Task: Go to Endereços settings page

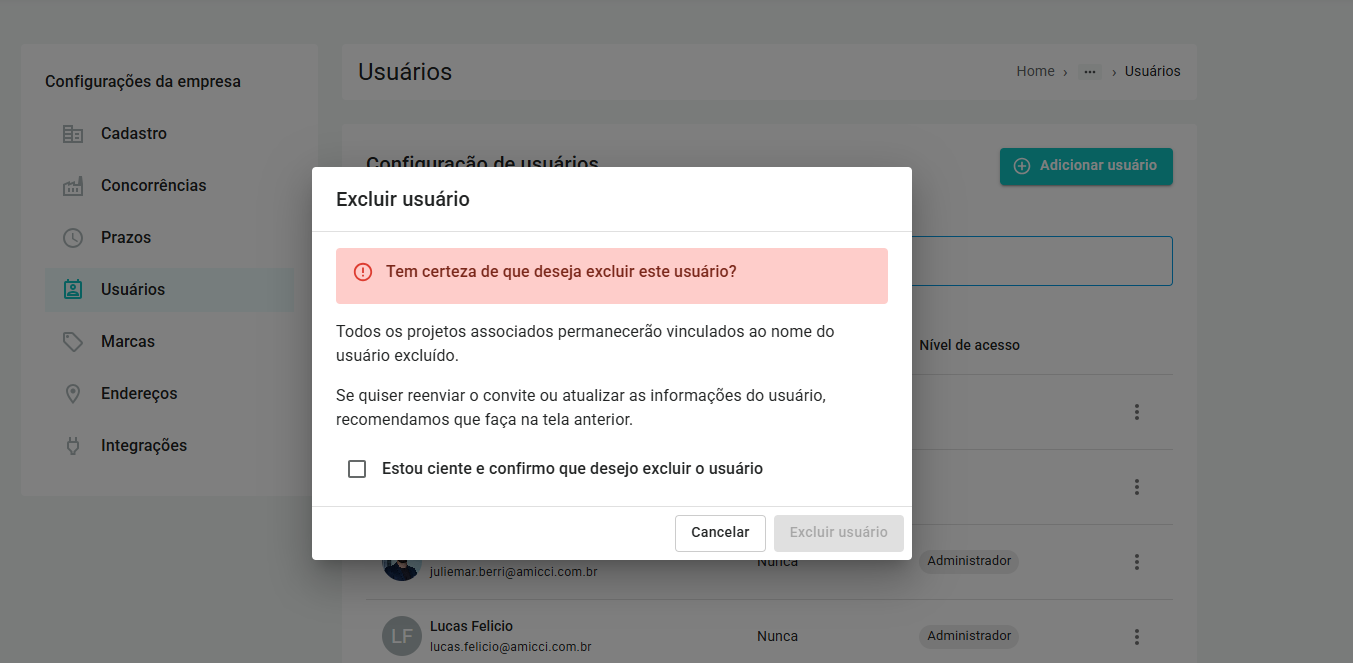Action: click(139, 394)
